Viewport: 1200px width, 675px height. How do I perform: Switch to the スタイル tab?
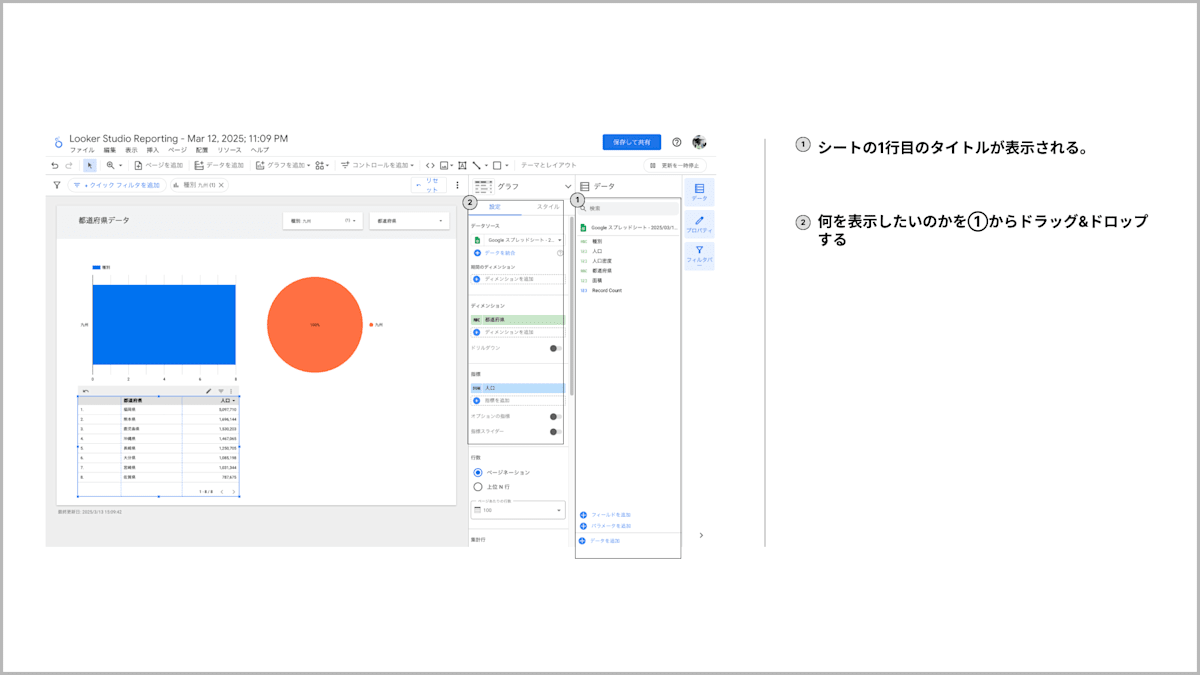pos(548,206)
